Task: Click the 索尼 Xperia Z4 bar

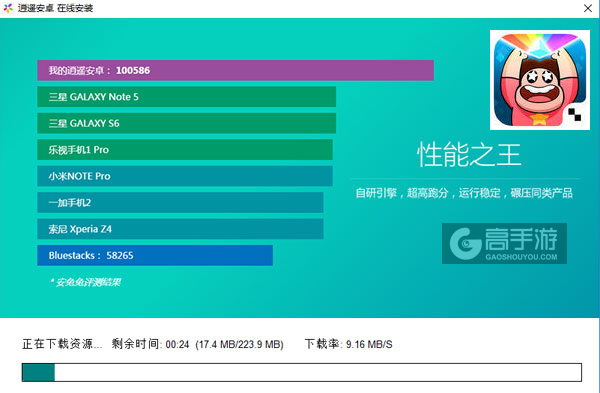Action: pyautogui.click(x=180, y=229)
